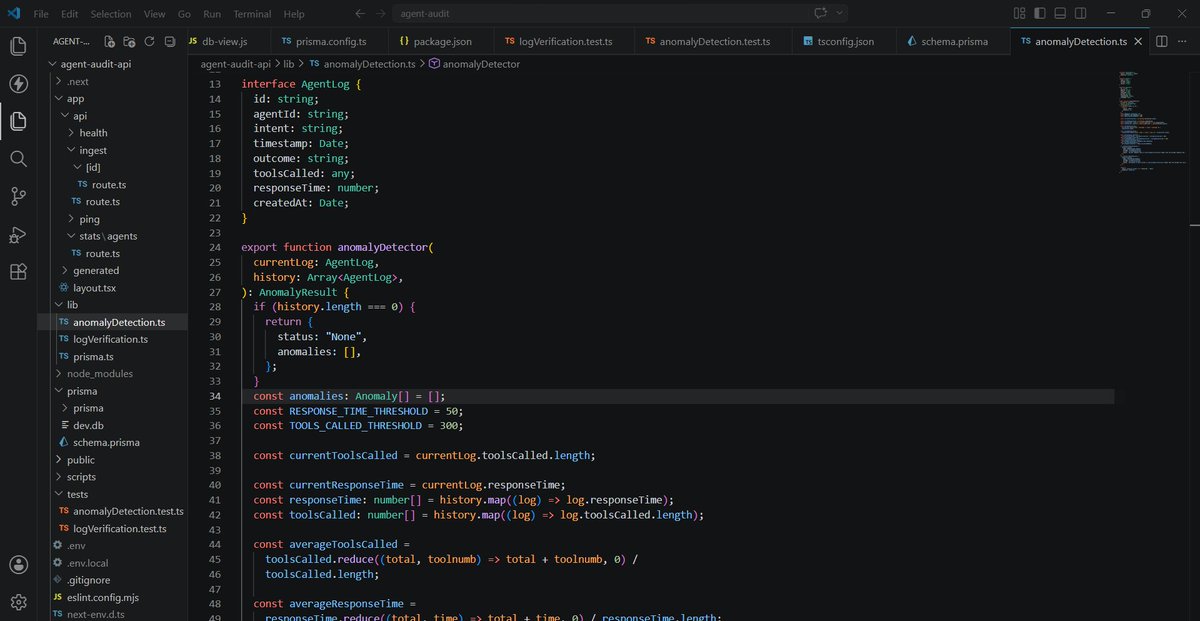Image resolution: width=1200 pixels, height=621 pixels.
Task: Open .gitignore in the file tree
Action: (110, 580)
